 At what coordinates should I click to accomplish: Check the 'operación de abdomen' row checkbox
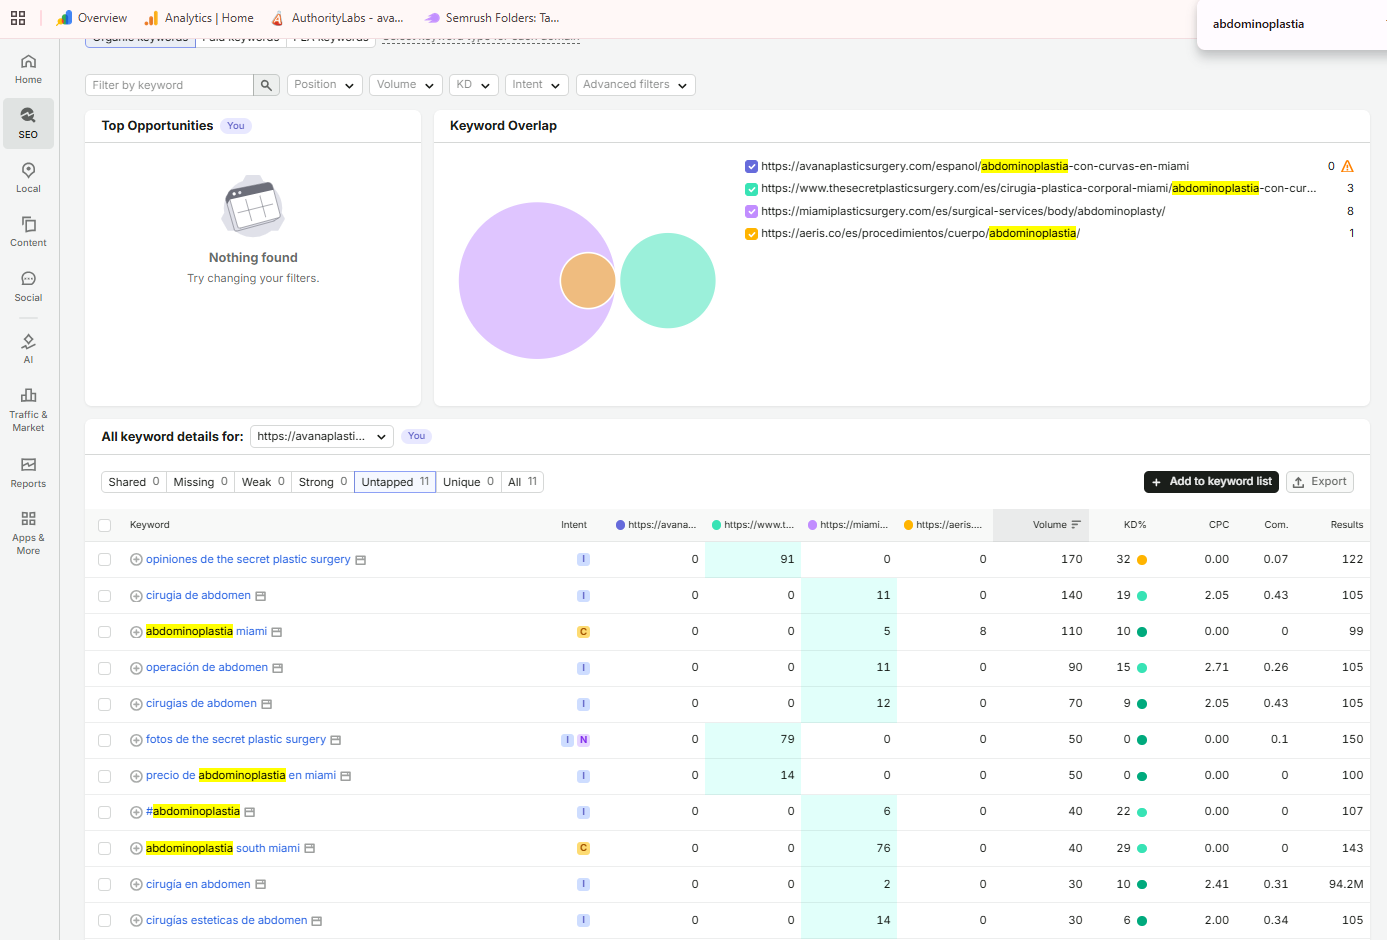[x=104, y=668]
